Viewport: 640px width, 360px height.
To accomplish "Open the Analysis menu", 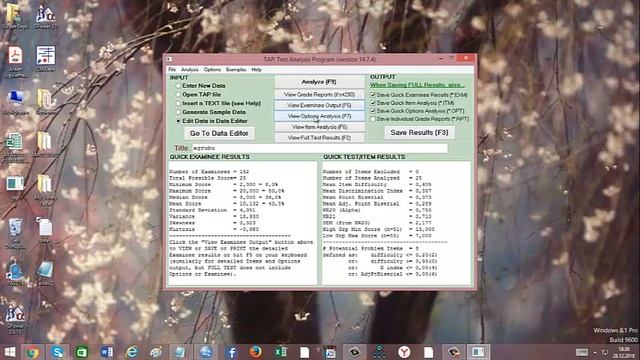I will coord(189,70).
